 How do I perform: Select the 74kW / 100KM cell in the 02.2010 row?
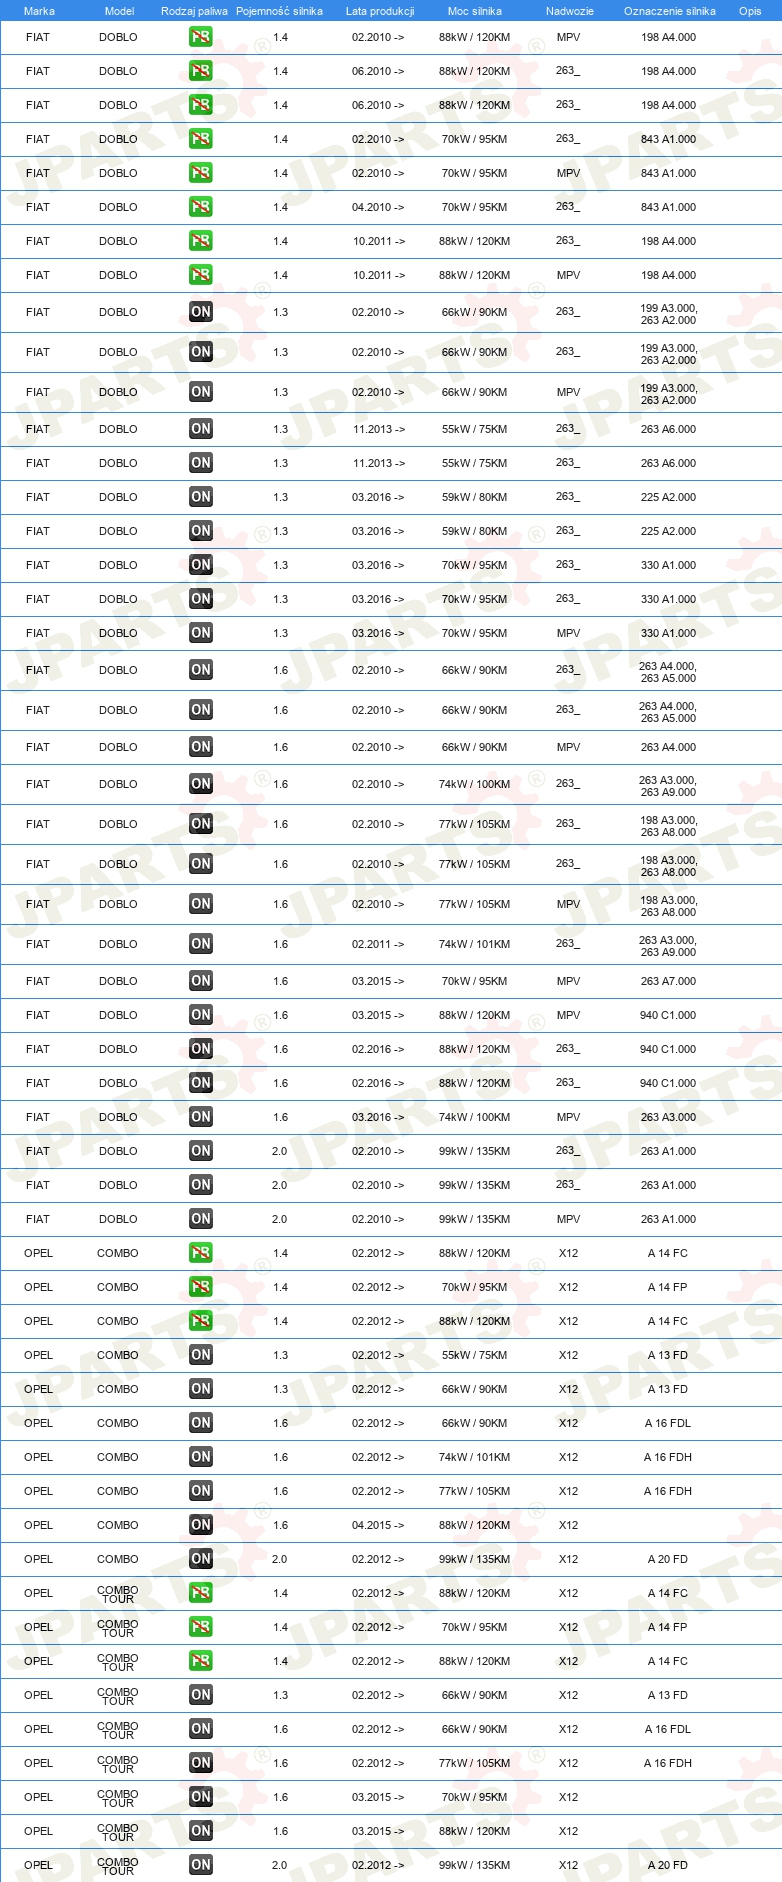[x=474, y=784]
